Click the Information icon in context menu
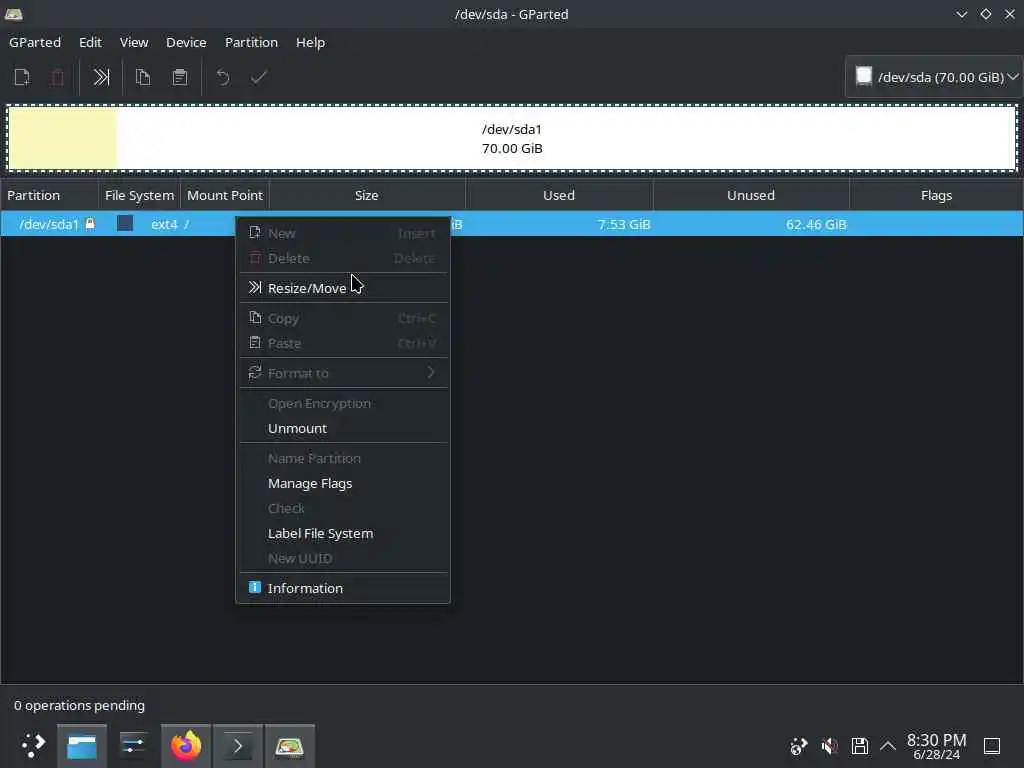The height and width of the screenshot is (768, 1024). (x=255, y=587)
